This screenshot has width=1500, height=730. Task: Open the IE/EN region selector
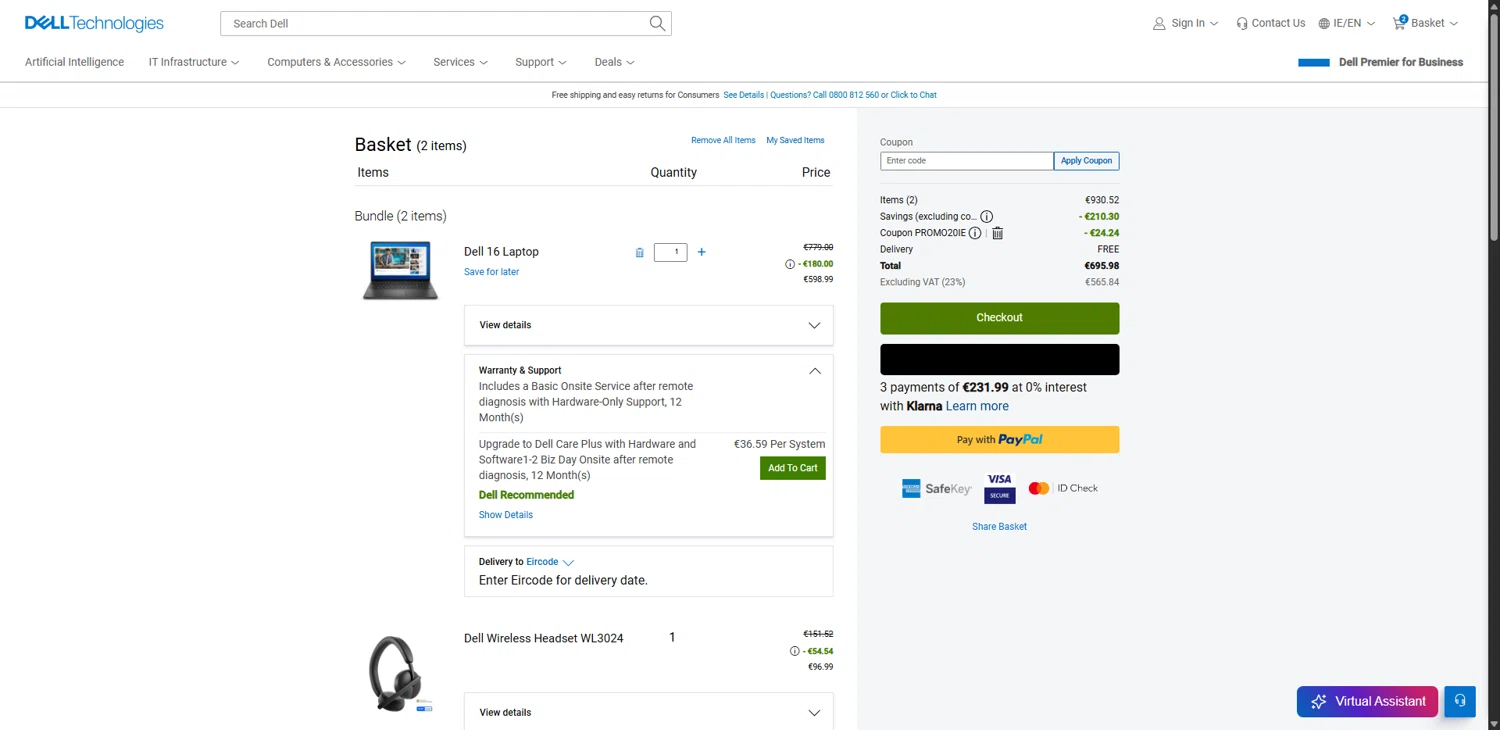[1346, 23]
